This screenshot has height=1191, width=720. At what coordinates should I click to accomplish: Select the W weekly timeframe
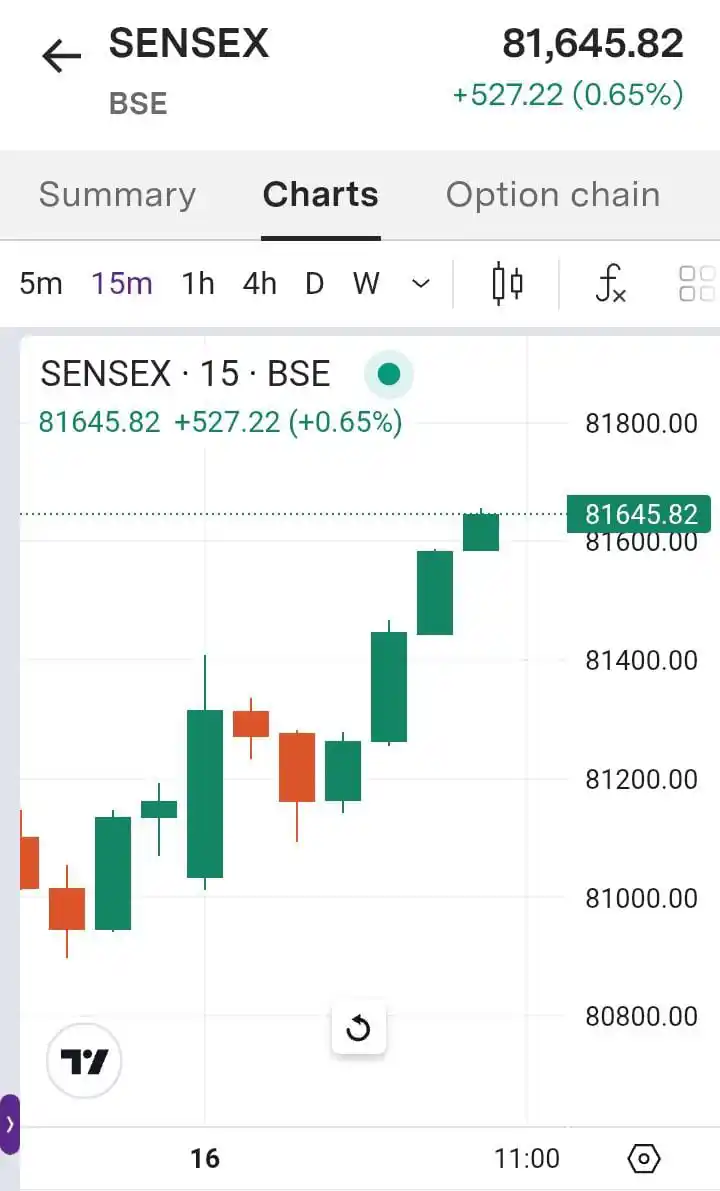pos(366,283)
